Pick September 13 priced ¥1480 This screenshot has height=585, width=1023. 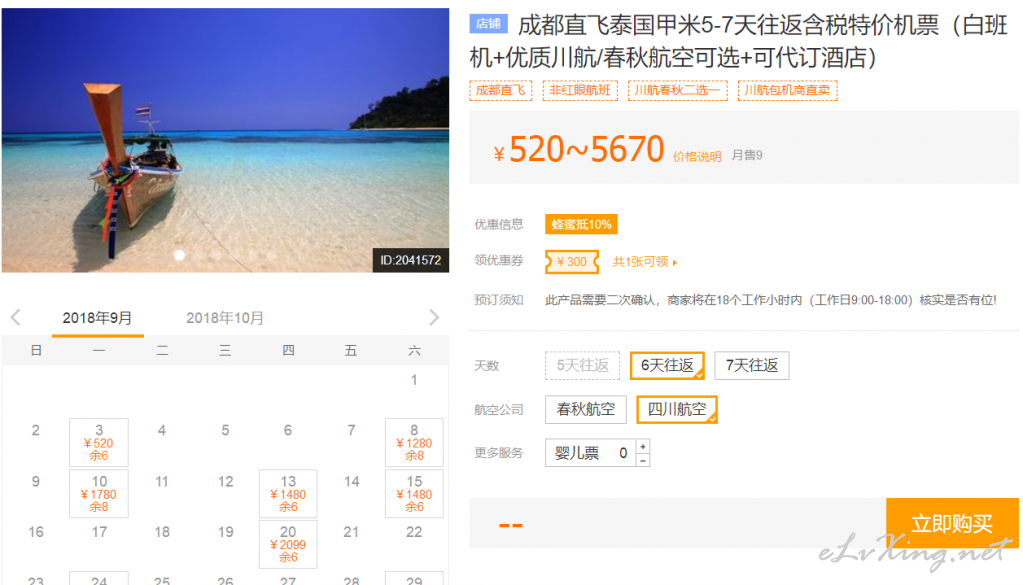click(288, 494)
